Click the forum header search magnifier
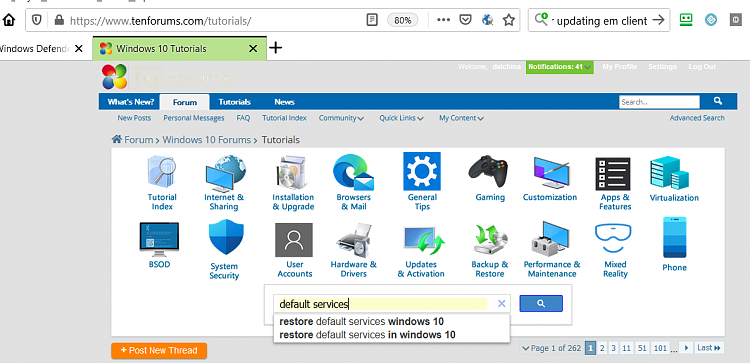The width and height of the screenshot is (750, 363). click(x=718, y=101)
